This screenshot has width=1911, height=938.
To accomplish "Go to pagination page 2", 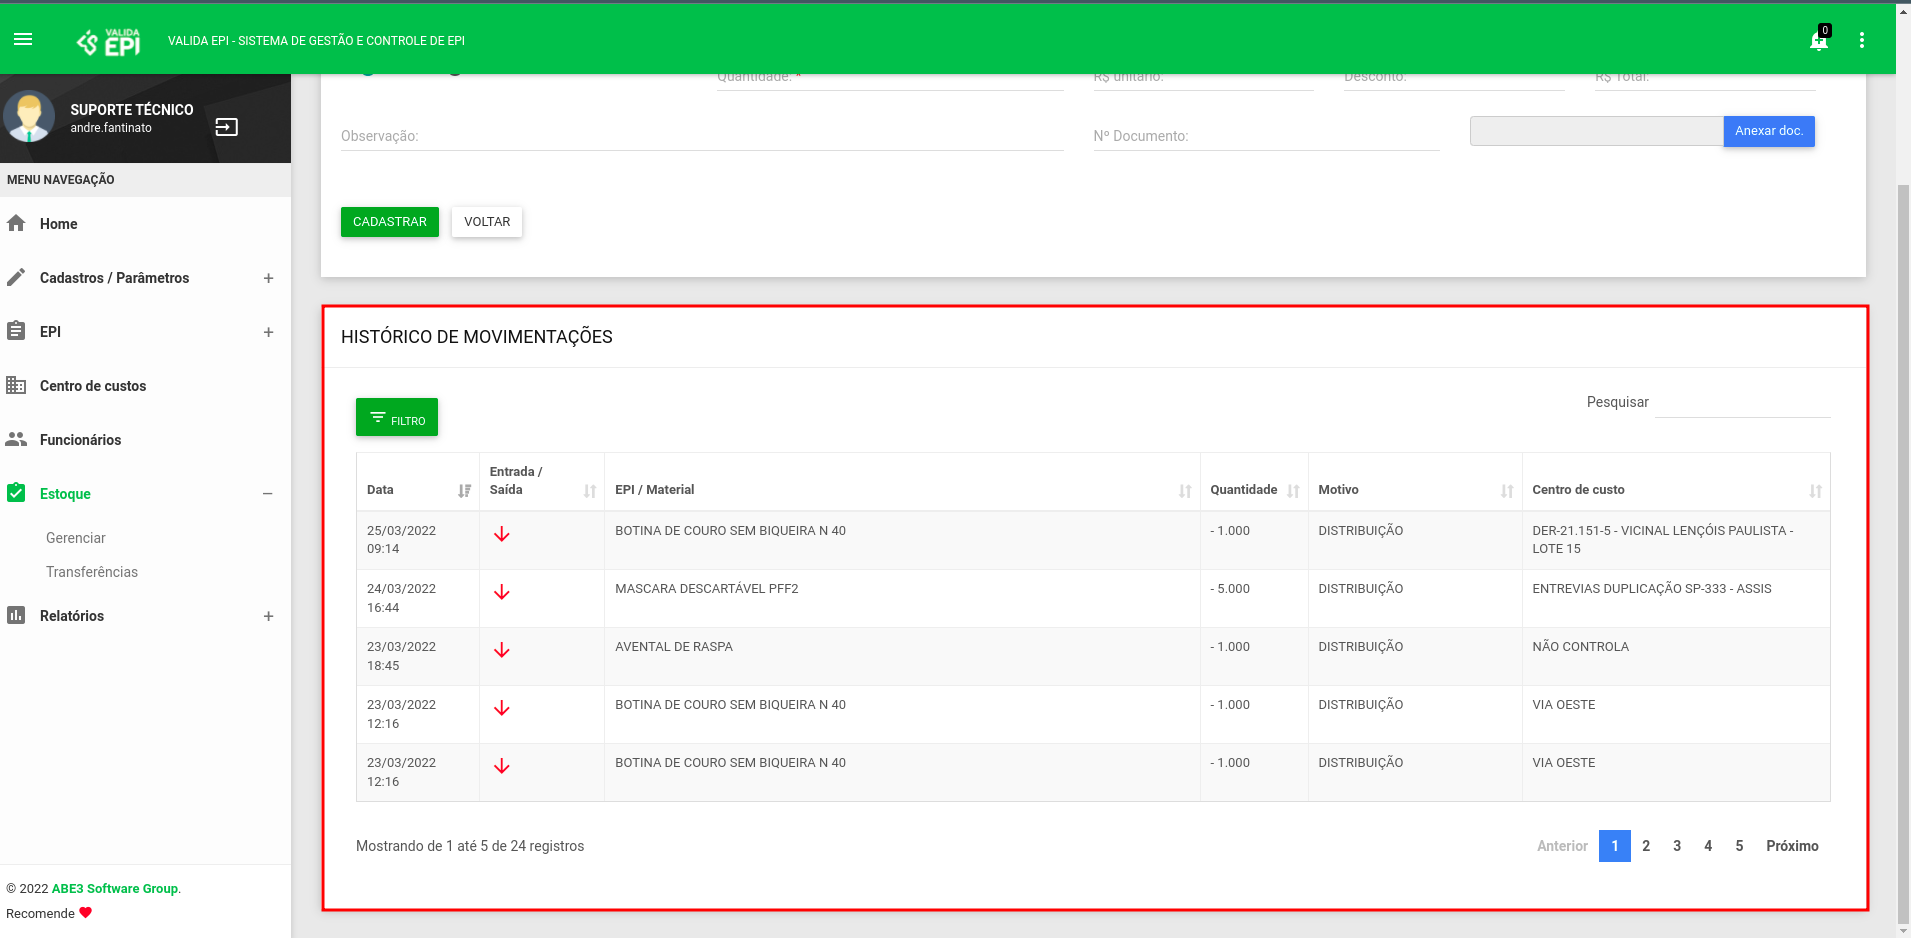I will [1646, 846].
